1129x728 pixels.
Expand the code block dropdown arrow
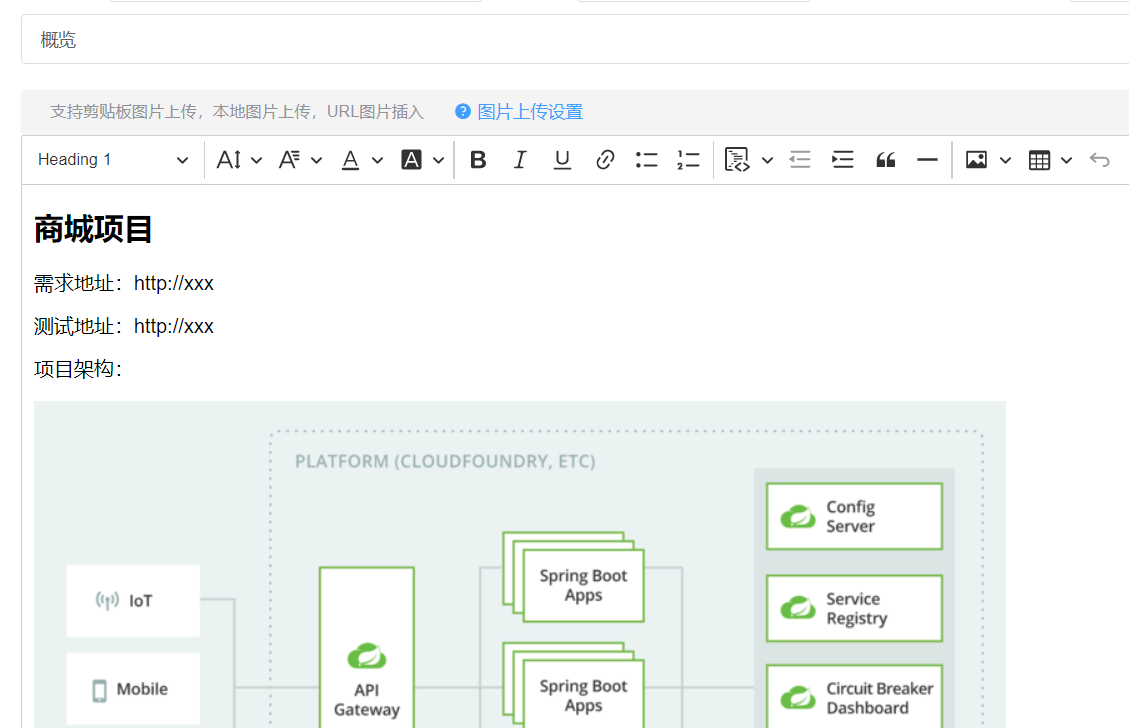(x=768, y=161)
